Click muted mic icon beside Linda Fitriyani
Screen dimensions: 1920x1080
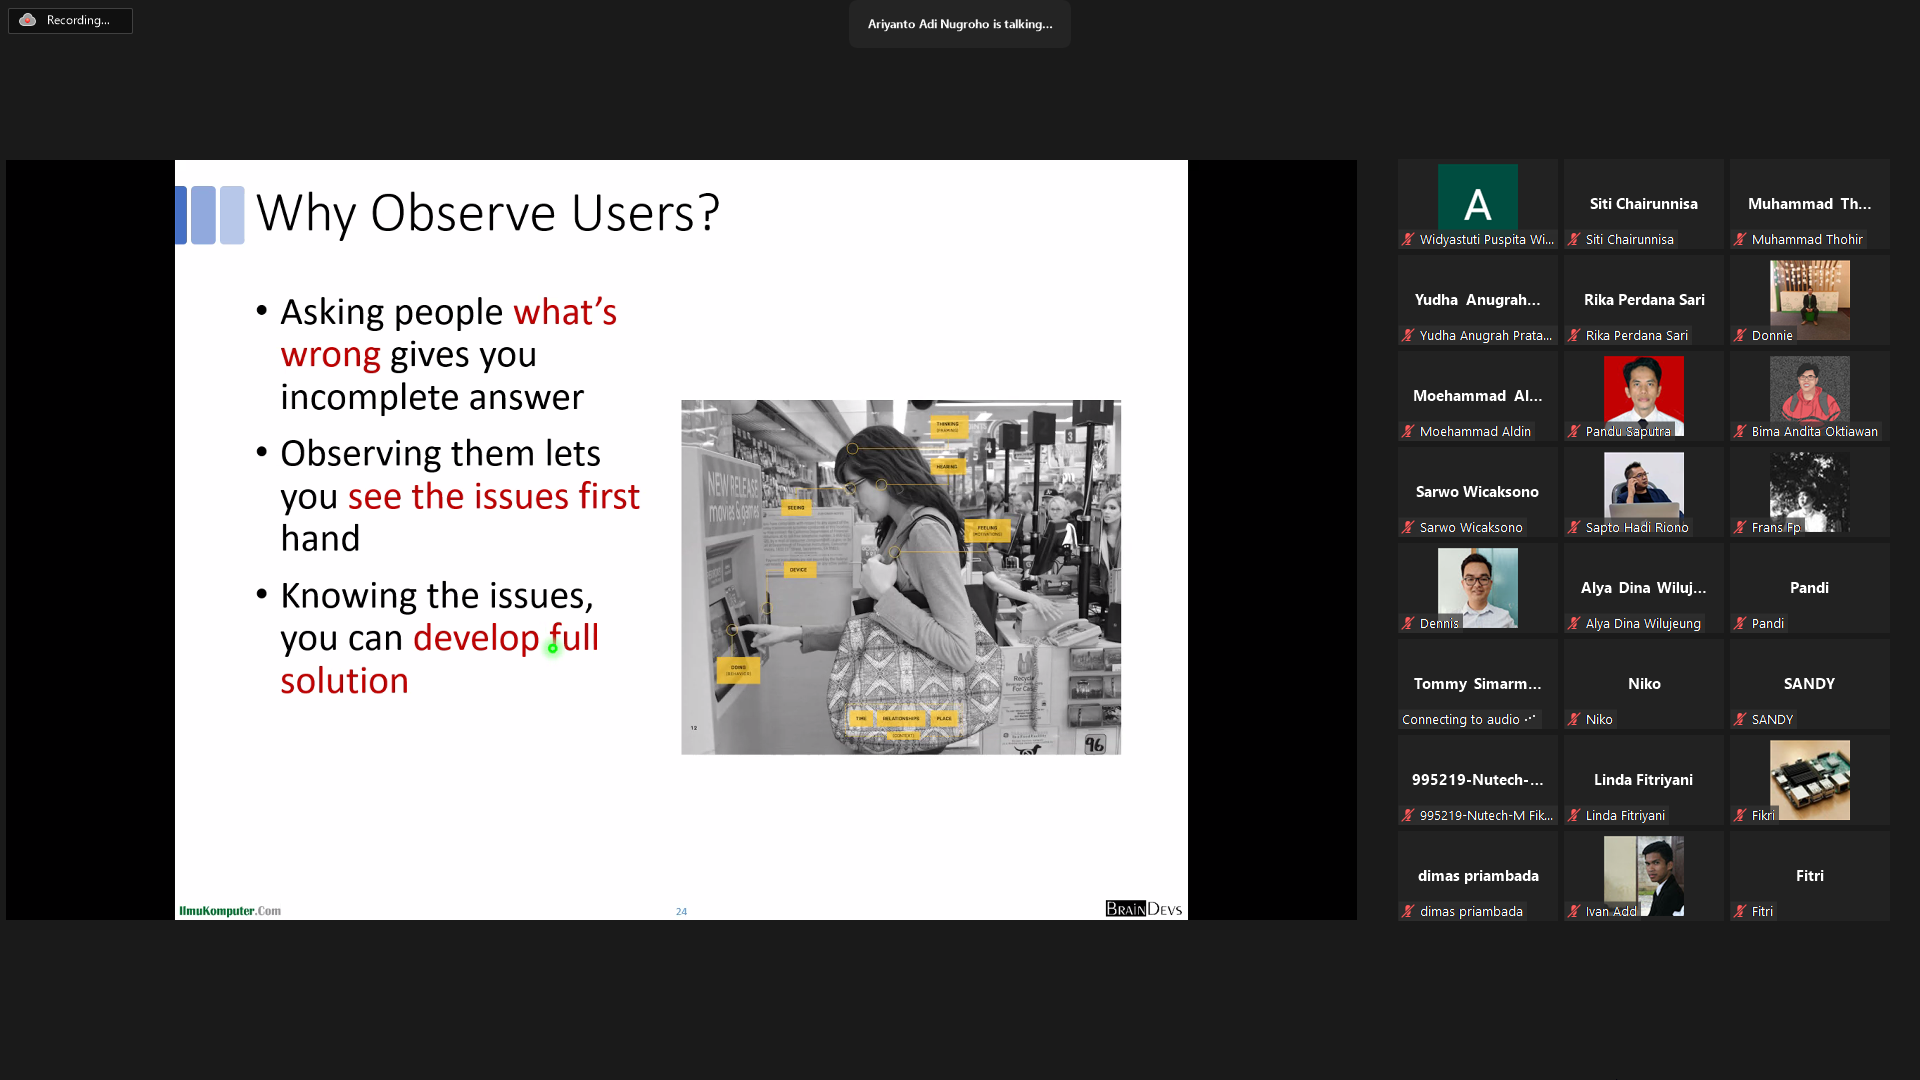click(1574, 816)
